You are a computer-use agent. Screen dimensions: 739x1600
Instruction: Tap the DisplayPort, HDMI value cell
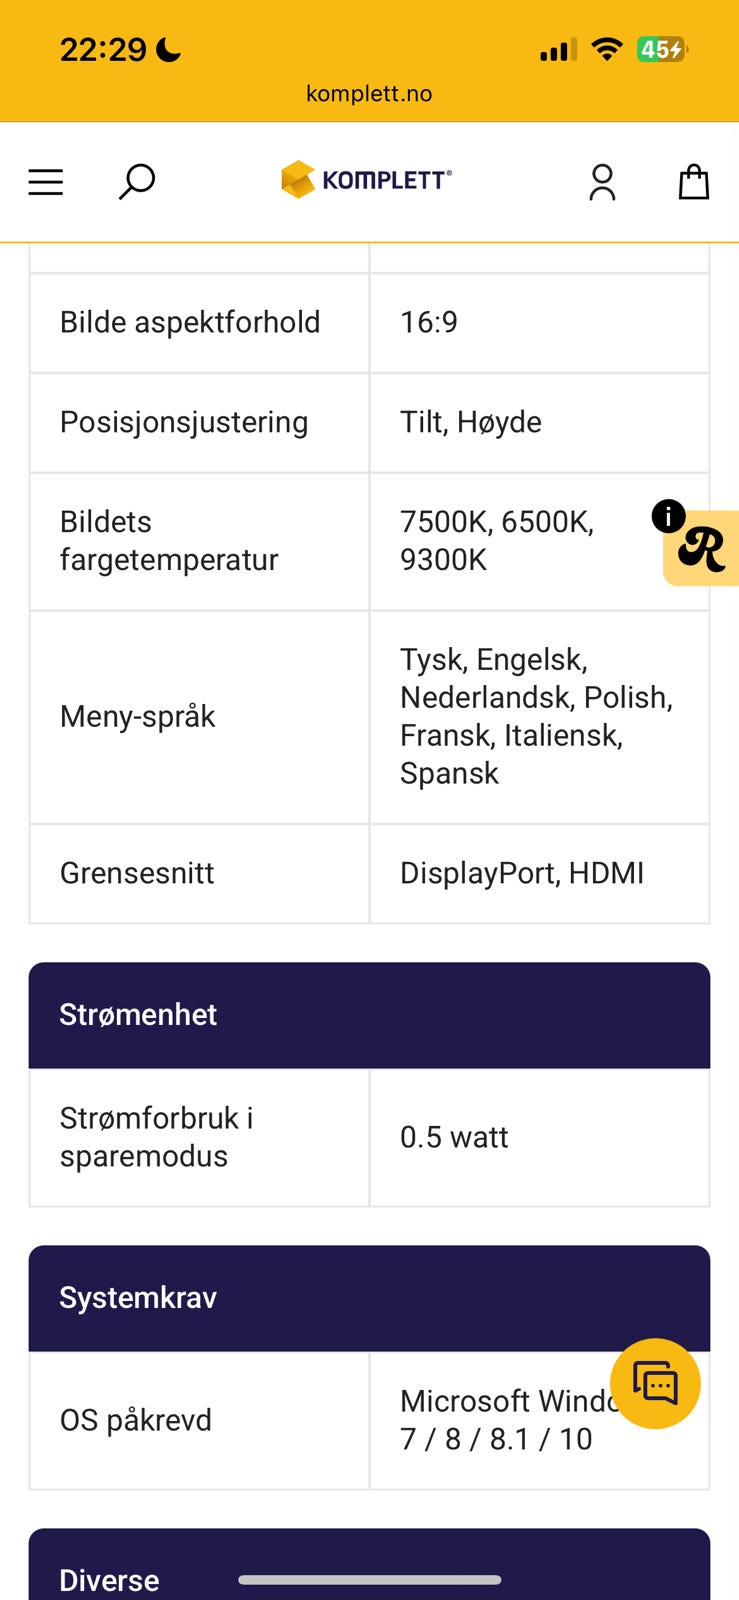[x=522, y=873]
